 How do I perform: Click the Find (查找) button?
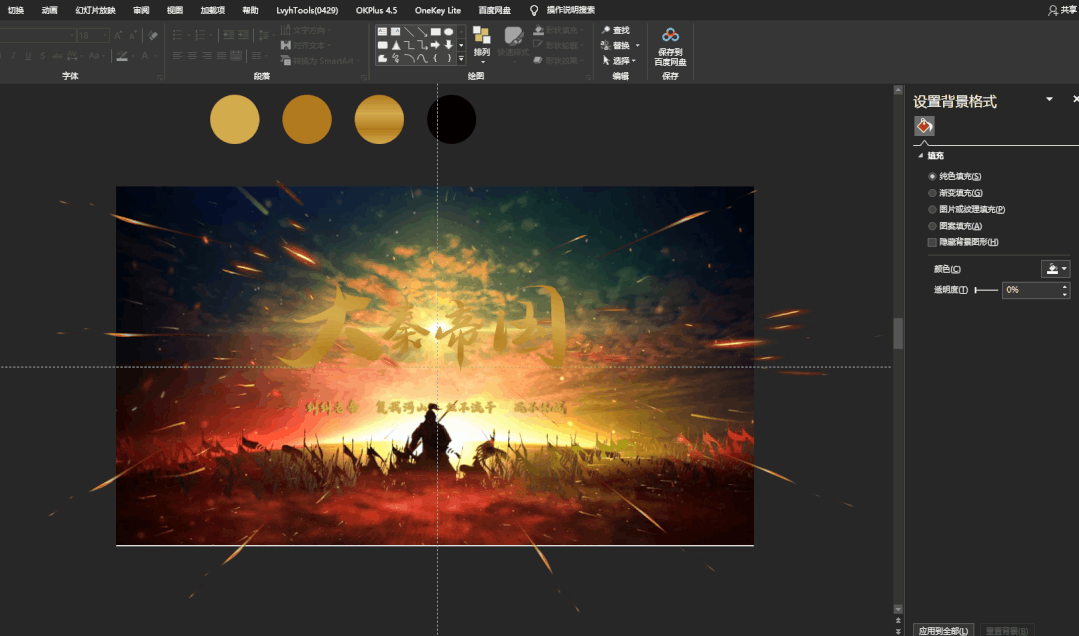coord(616,30)
